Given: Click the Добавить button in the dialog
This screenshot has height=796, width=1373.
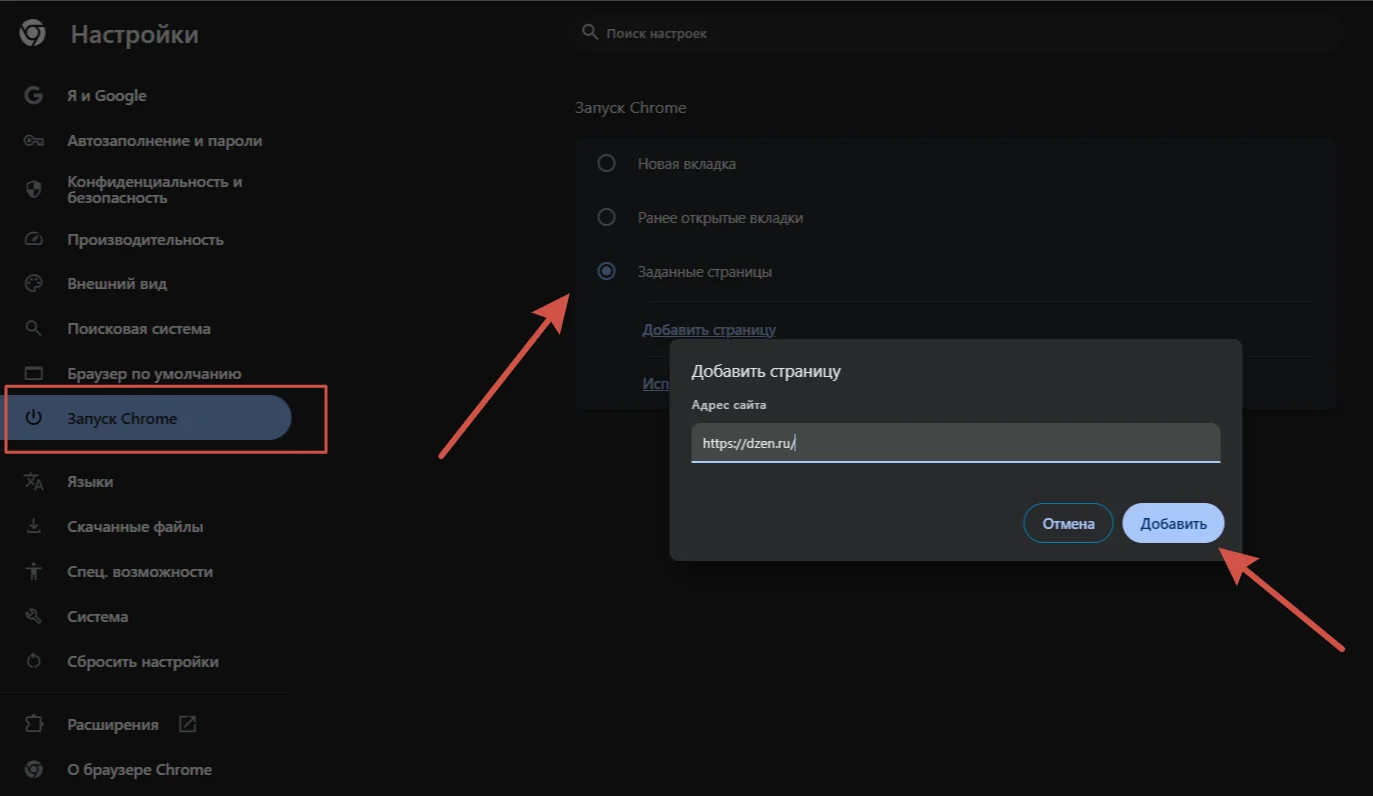Looking at the screenshot, I should [x=1174, y=523].
